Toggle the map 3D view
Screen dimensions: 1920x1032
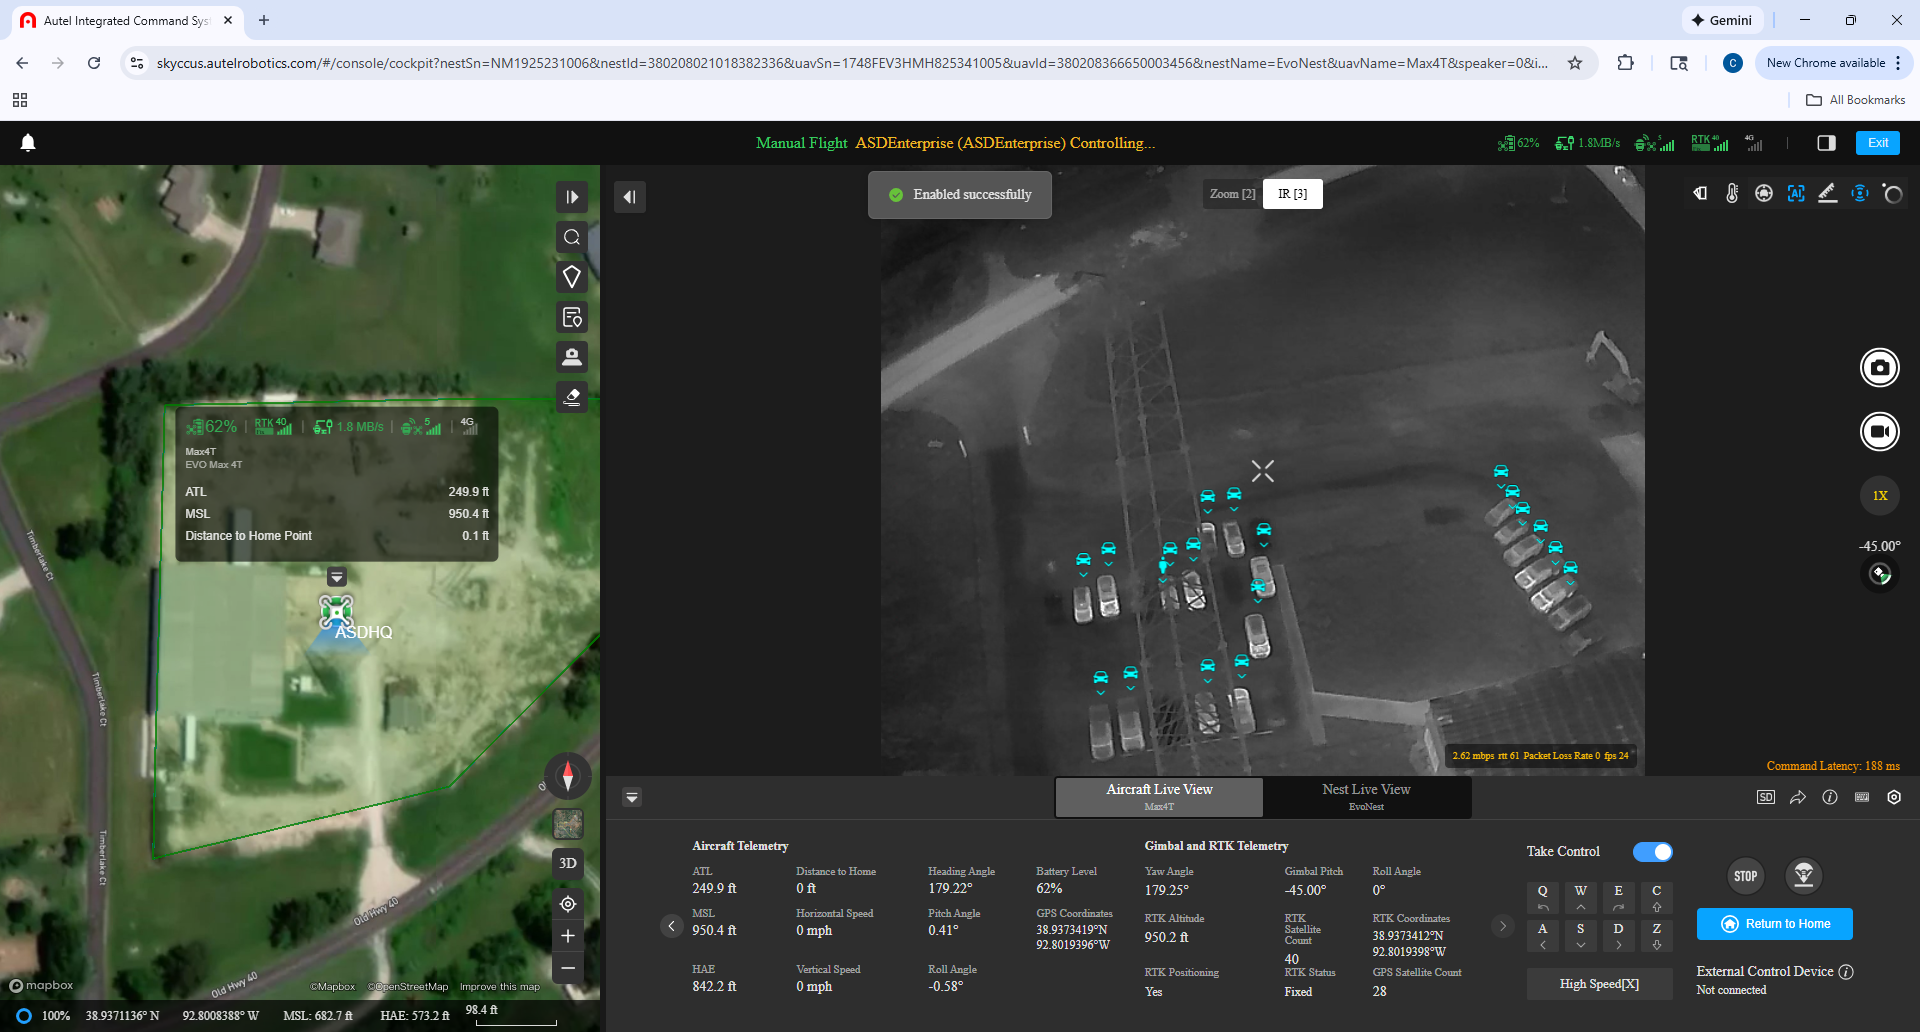[x=568, y=863]
